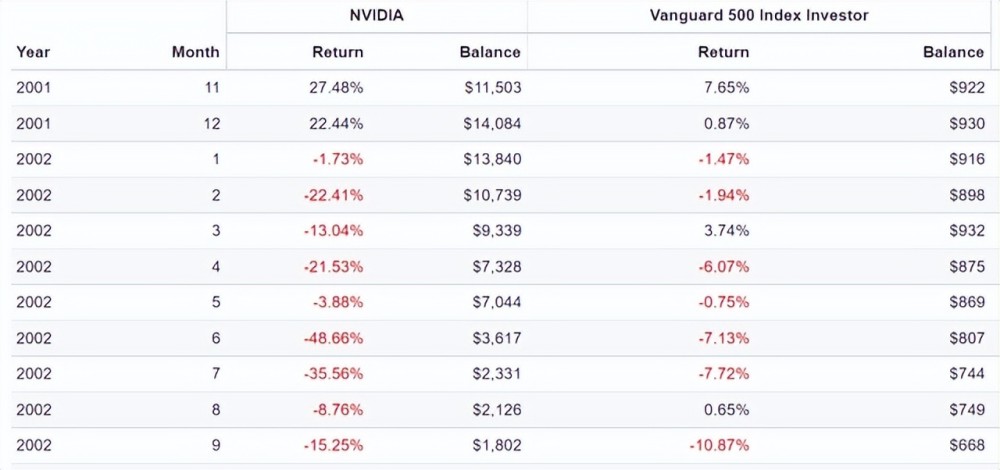Select the $932 Vanguard balance cell
Image resolution: width=1000 pixels, height=470 pixels.
pos(968,231)
